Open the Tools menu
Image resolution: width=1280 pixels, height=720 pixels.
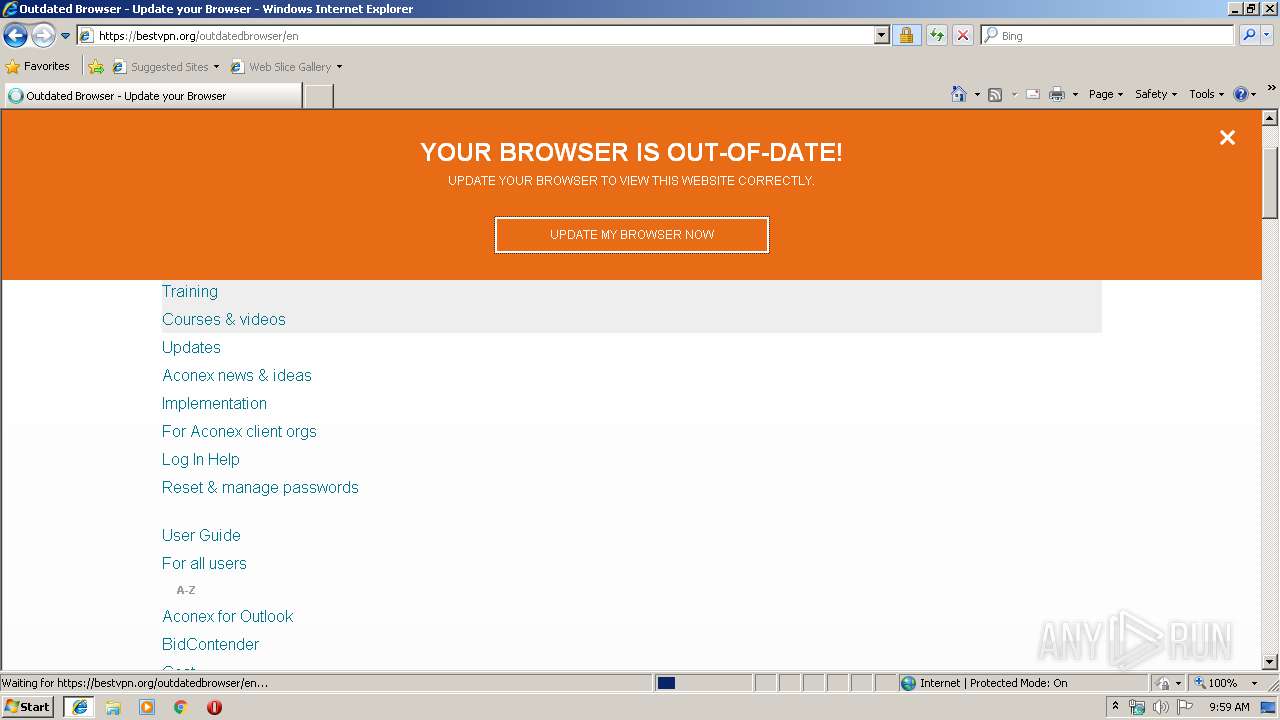(1206, 94)
